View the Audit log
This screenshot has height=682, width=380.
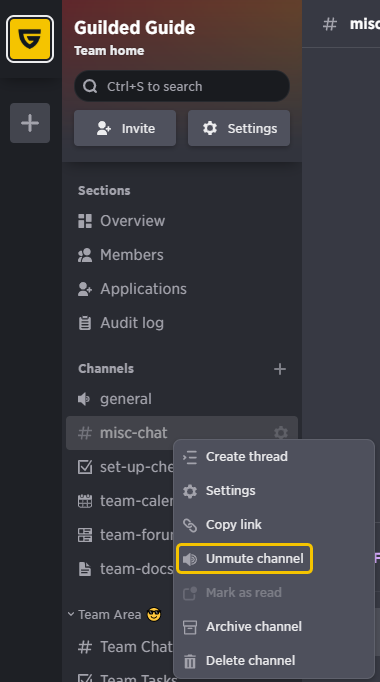coord(182,323)
